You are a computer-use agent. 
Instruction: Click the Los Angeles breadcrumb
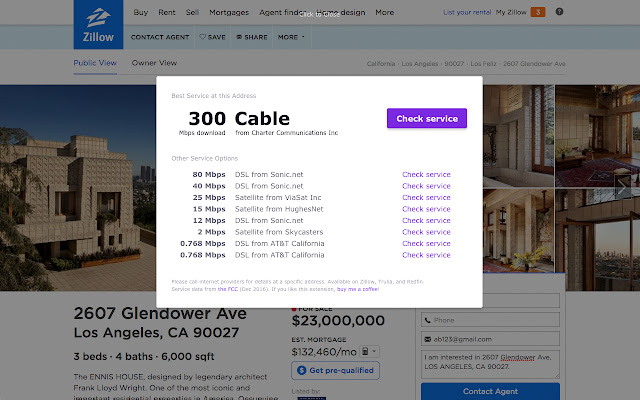[x=422, y=64]
